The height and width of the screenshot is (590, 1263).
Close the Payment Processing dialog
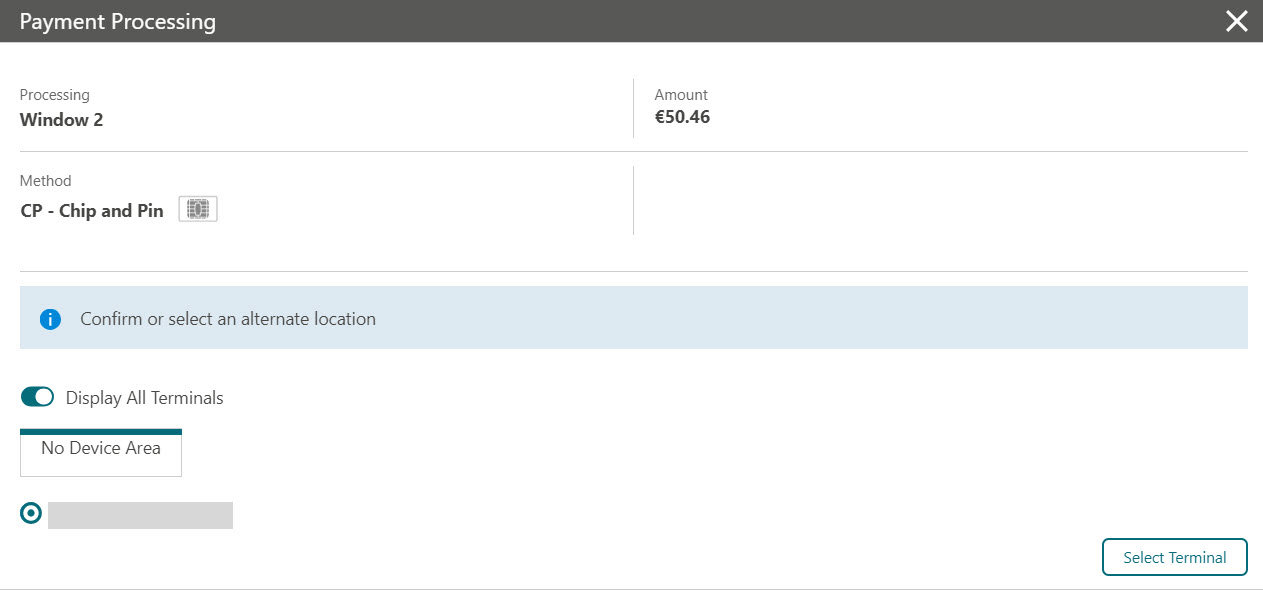click(x=1236, y=21)
